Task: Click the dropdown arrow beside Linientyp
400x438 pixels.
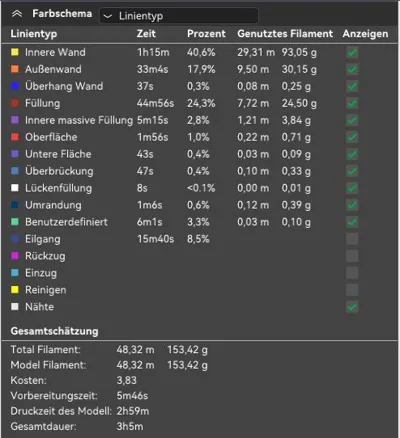Action: [x=107, y=16]
